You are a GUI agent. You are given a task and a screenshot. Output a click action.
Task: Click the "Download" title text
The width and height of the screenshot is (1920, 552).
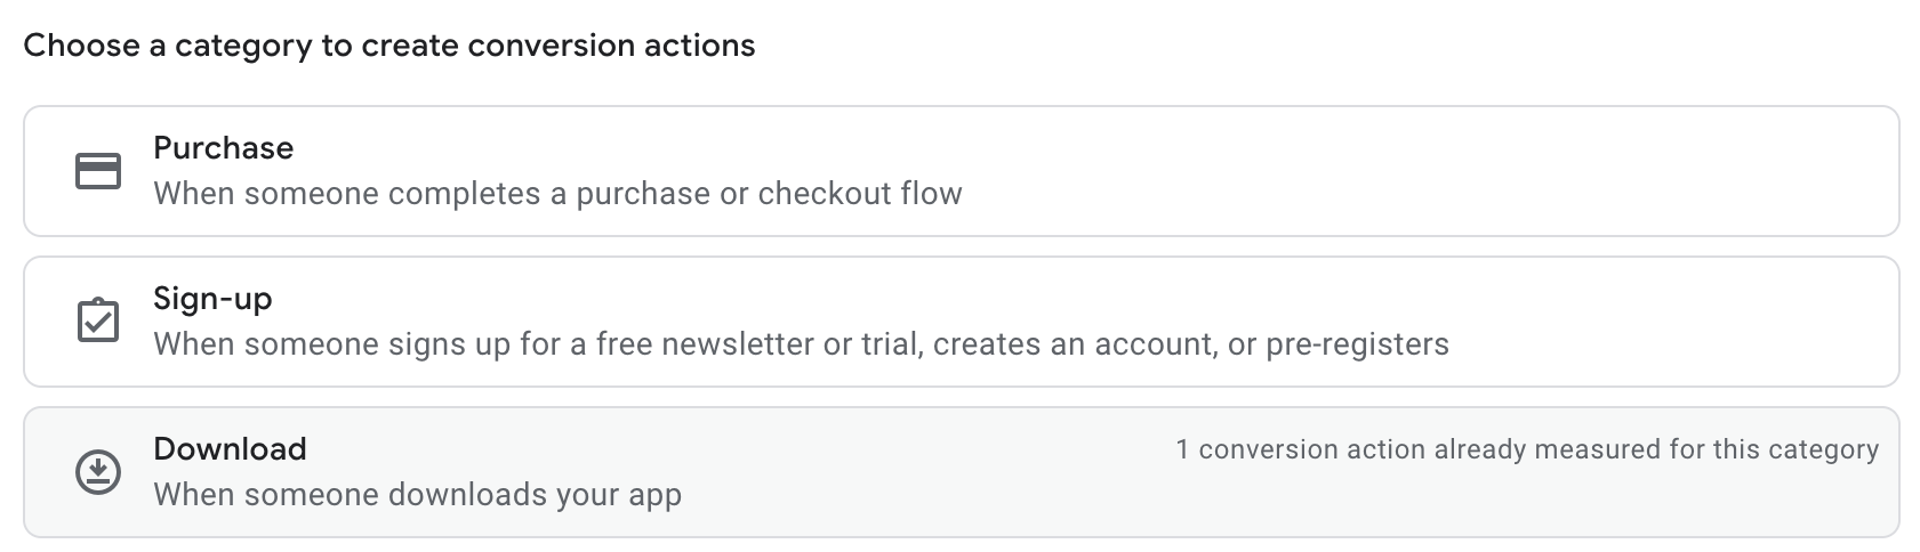pos(230,449)
